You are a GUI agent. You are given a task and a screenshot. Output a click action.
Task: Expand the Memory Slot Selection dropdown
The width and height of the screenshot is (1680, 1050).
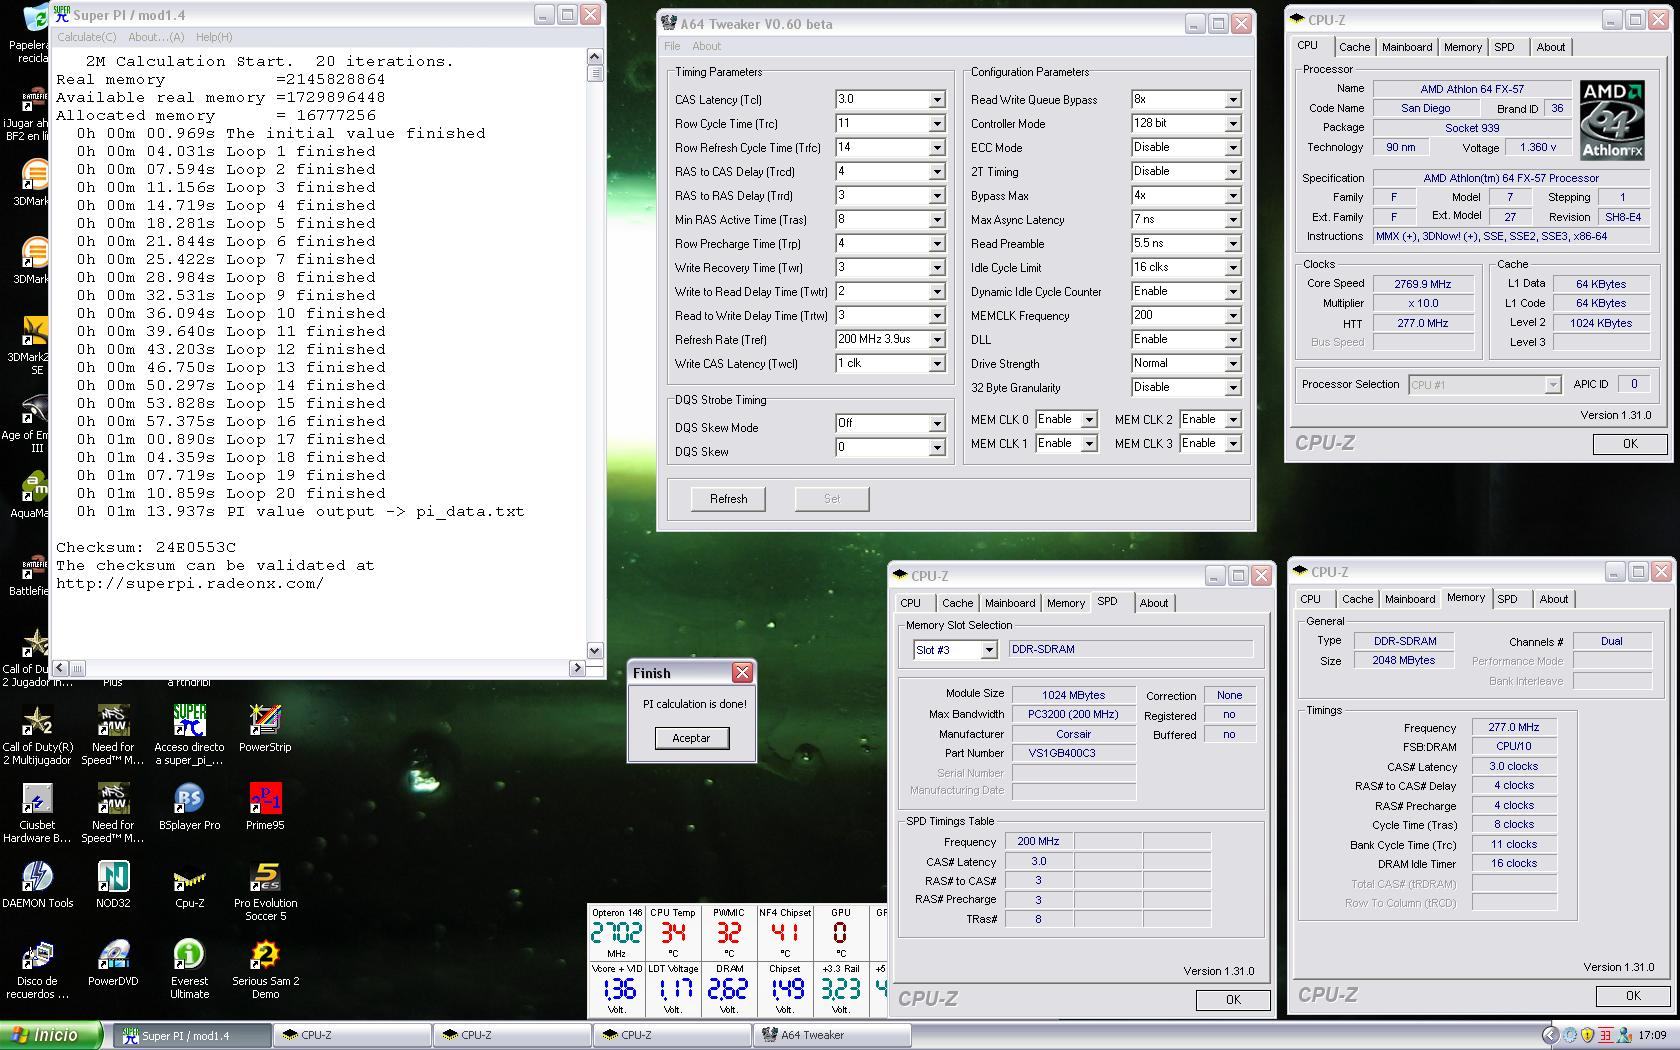988,650
